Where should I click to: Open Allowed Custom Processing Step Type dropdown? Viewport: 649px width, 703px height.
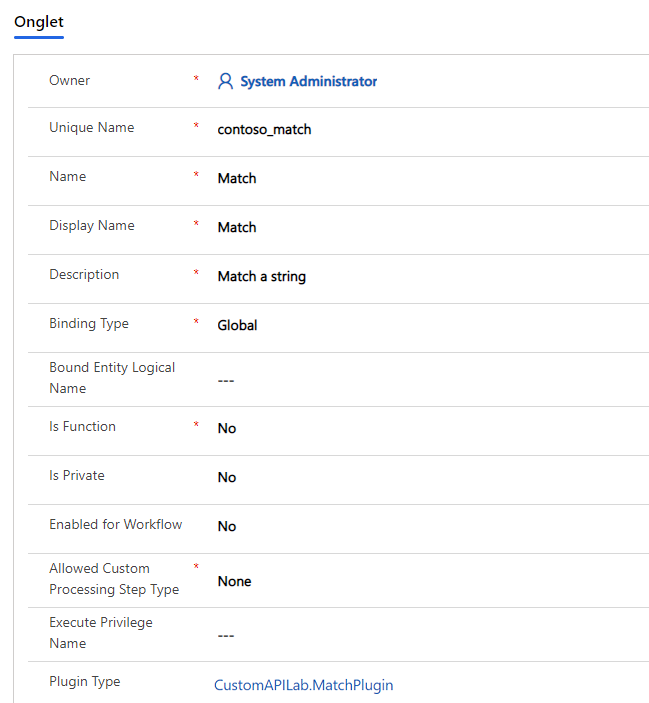click(234, 581)
